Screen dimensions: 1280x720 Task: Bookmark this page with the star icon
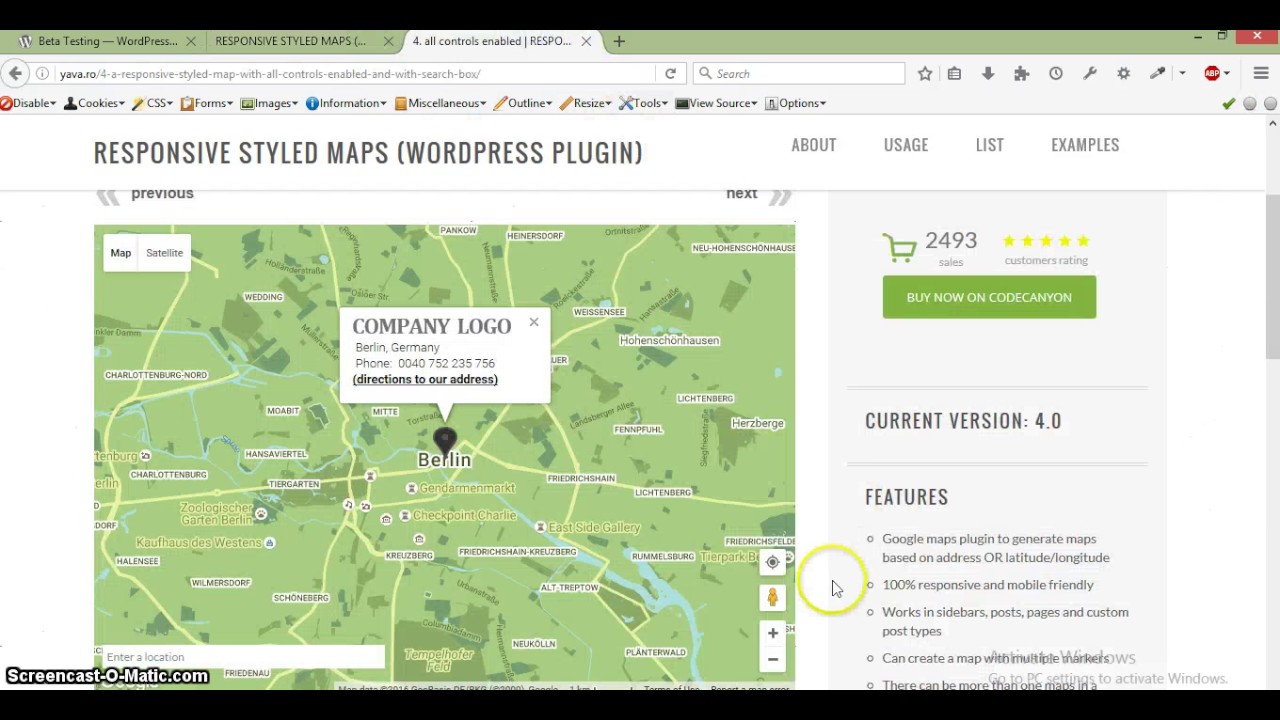click(x=925, y=73)
